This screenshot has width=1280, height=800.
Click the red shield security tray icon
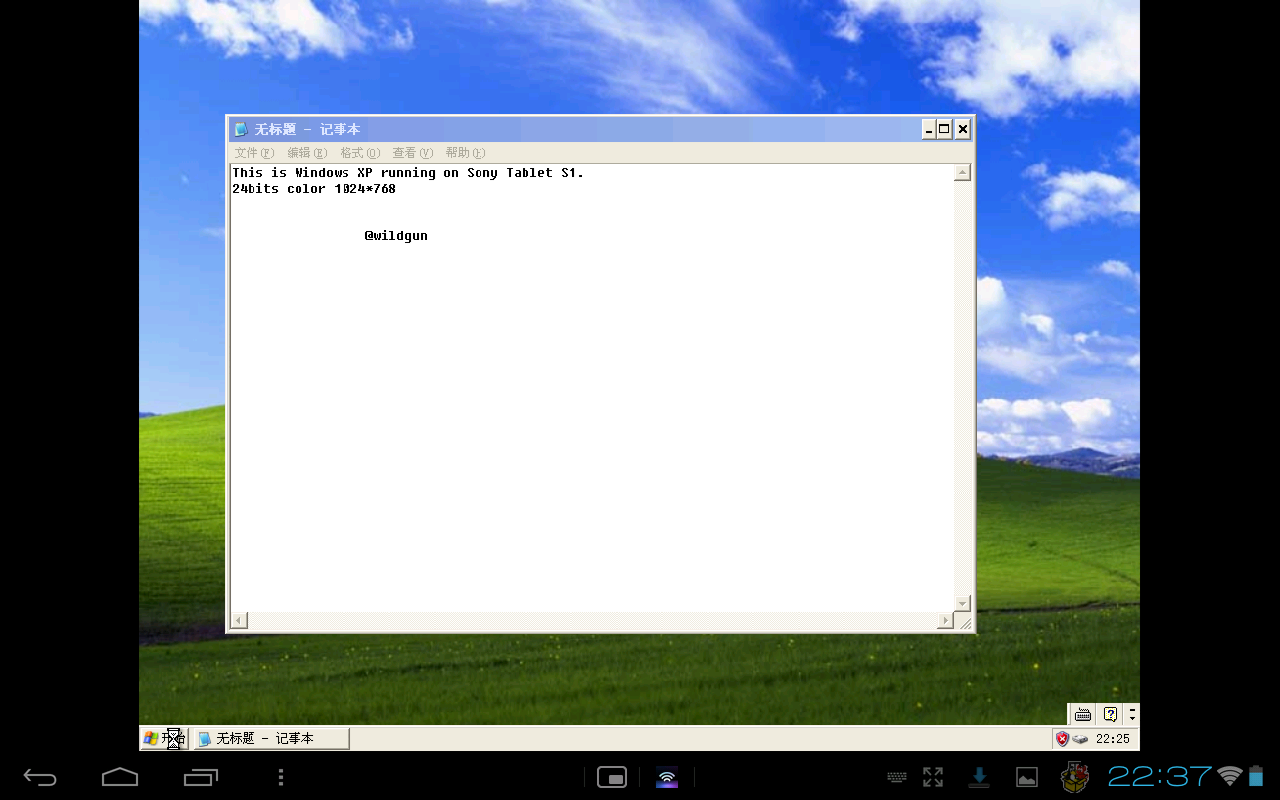coord(1062,739)
